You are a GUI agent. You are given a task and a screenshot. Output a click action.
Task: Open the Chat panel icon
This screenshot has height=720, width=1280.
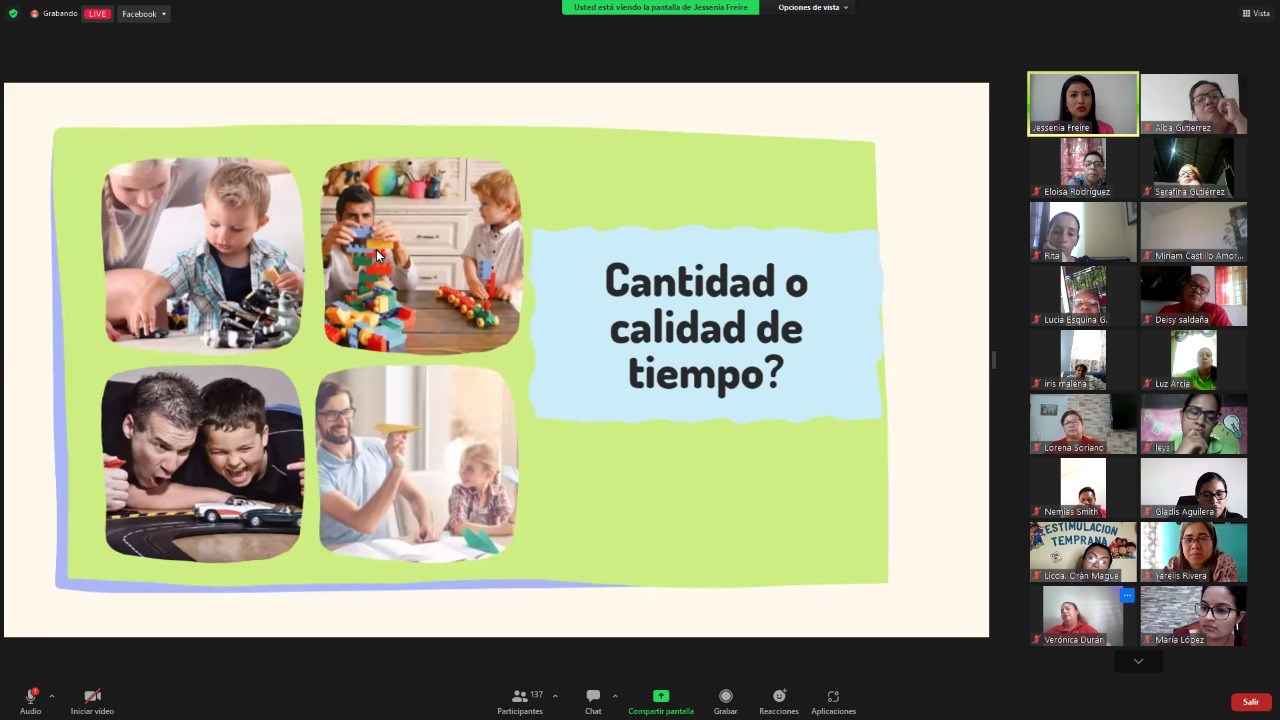point(593,696)
